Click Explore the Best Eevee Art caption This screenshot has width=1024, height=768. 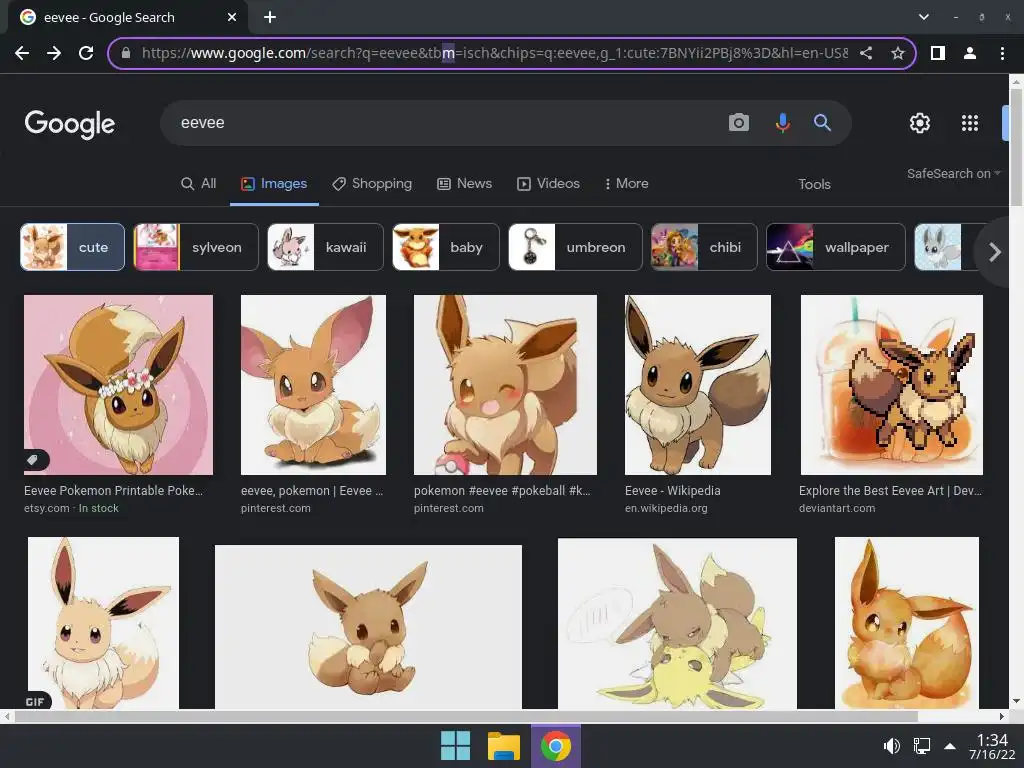[890, 490]
